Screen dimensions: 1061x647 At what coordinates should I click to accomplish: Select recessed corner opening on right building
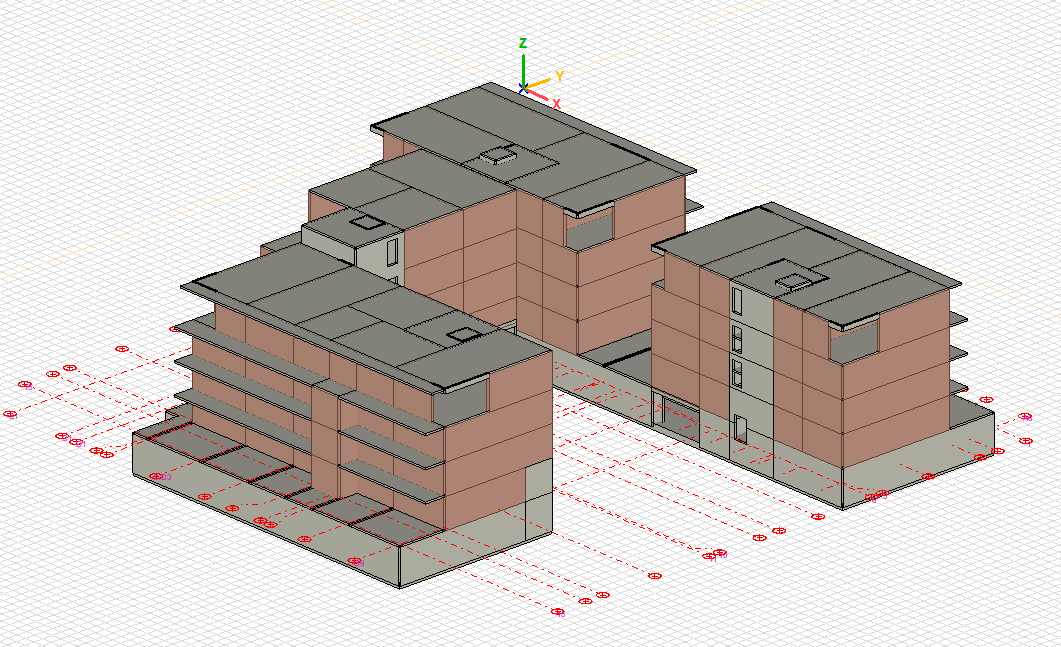click(x=853, y=342)
